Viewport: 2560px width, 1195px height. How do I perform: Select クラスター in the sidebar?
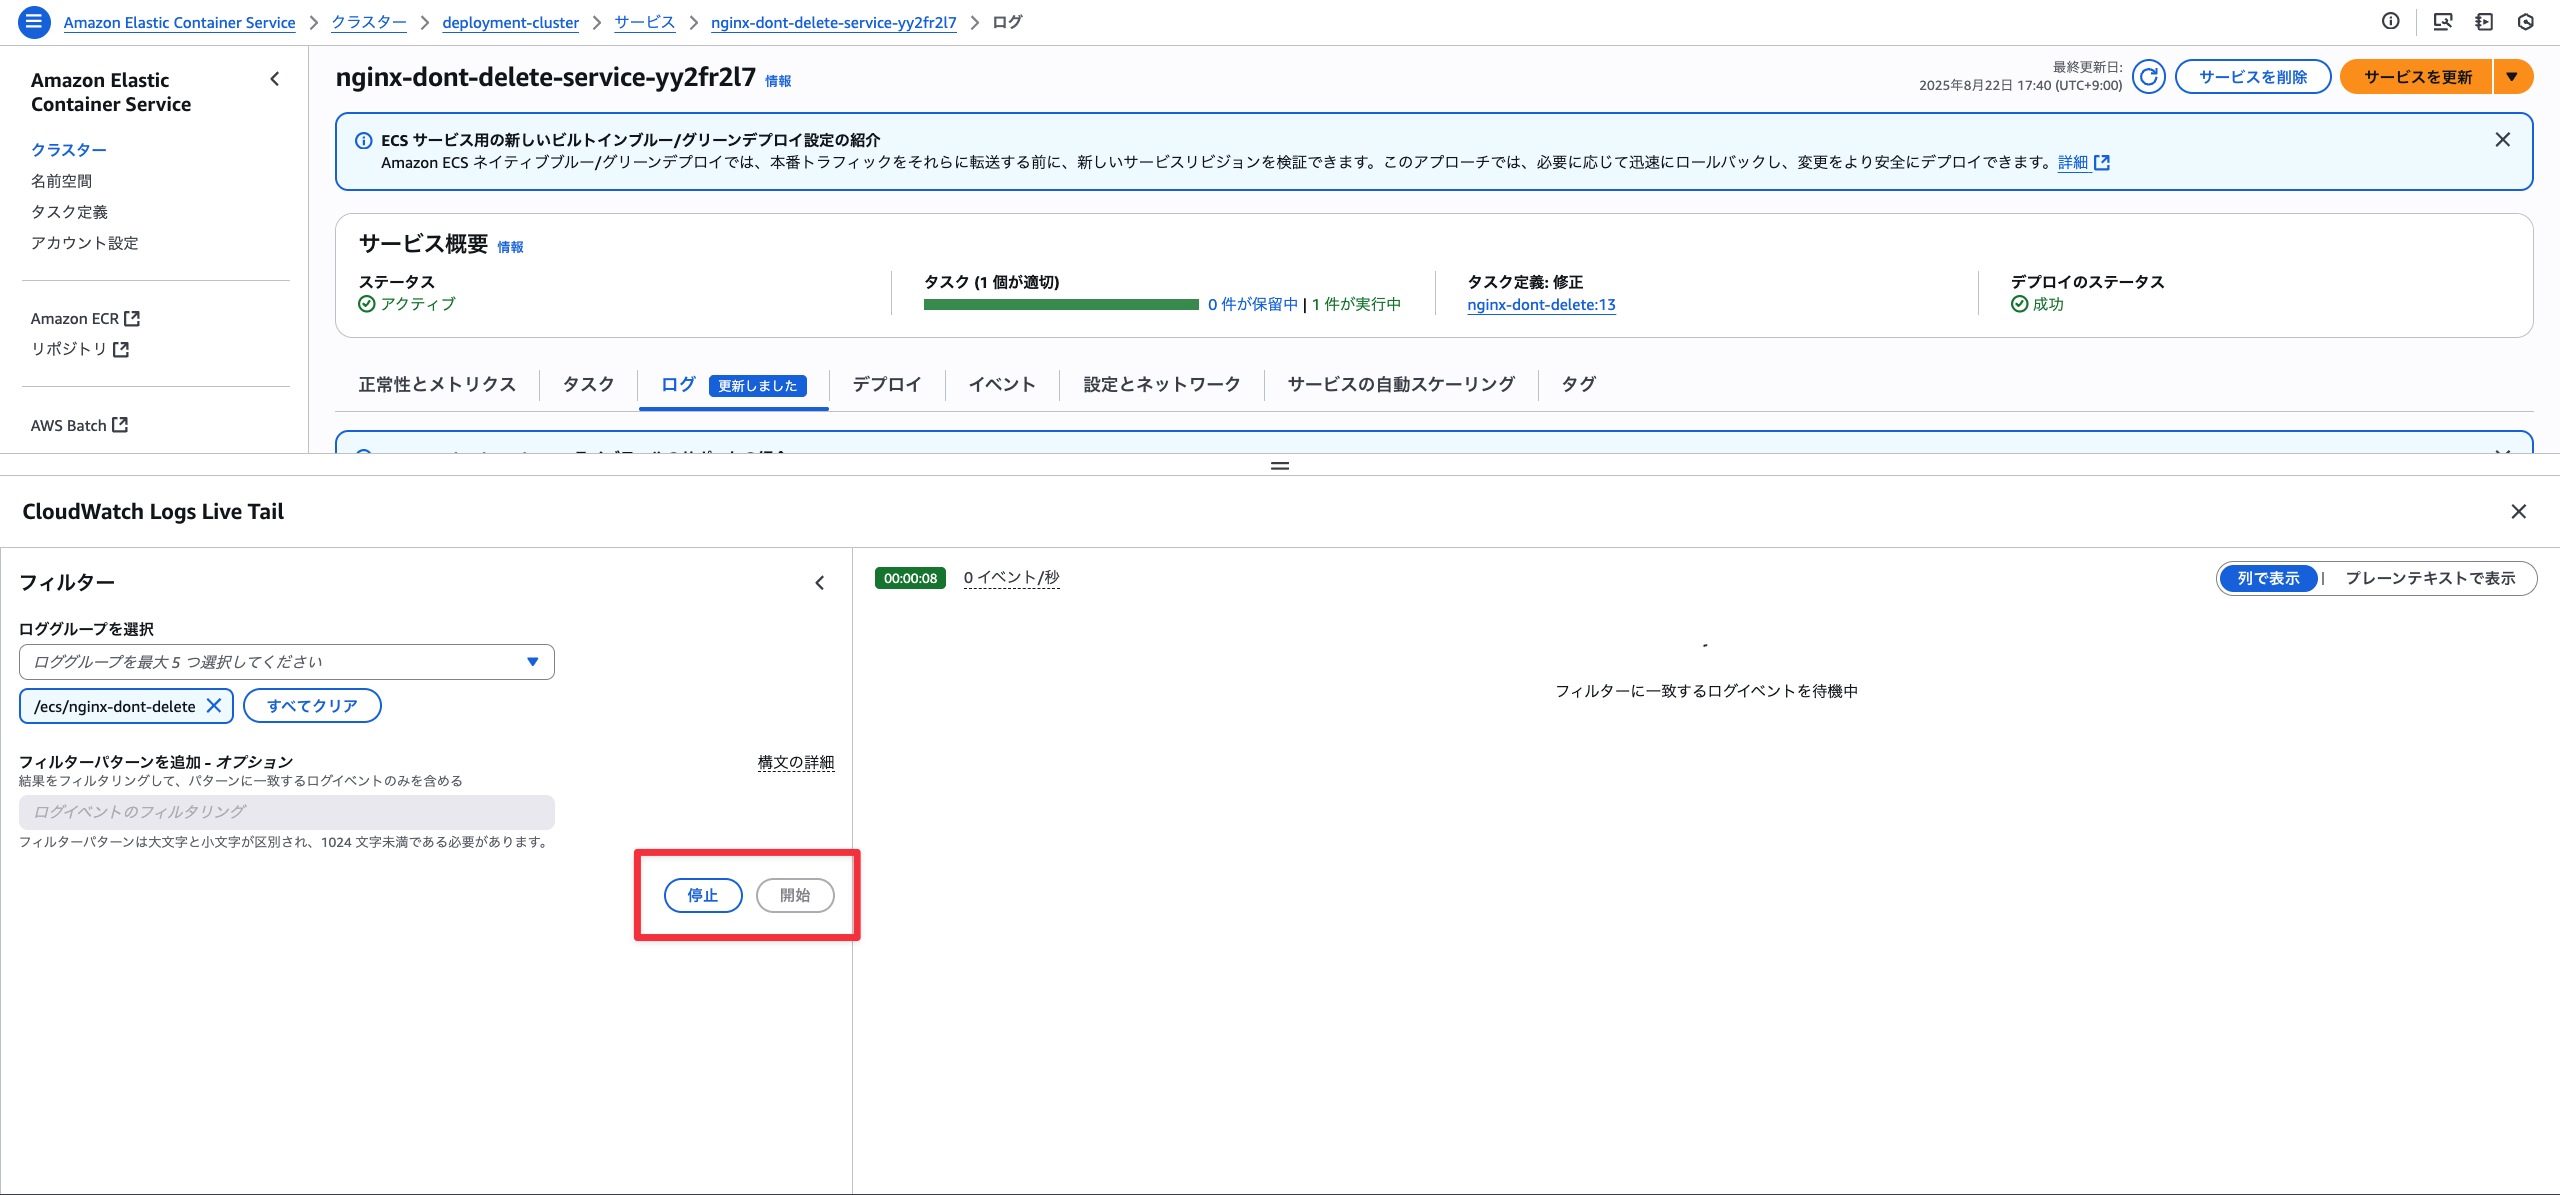pos(69,150)
